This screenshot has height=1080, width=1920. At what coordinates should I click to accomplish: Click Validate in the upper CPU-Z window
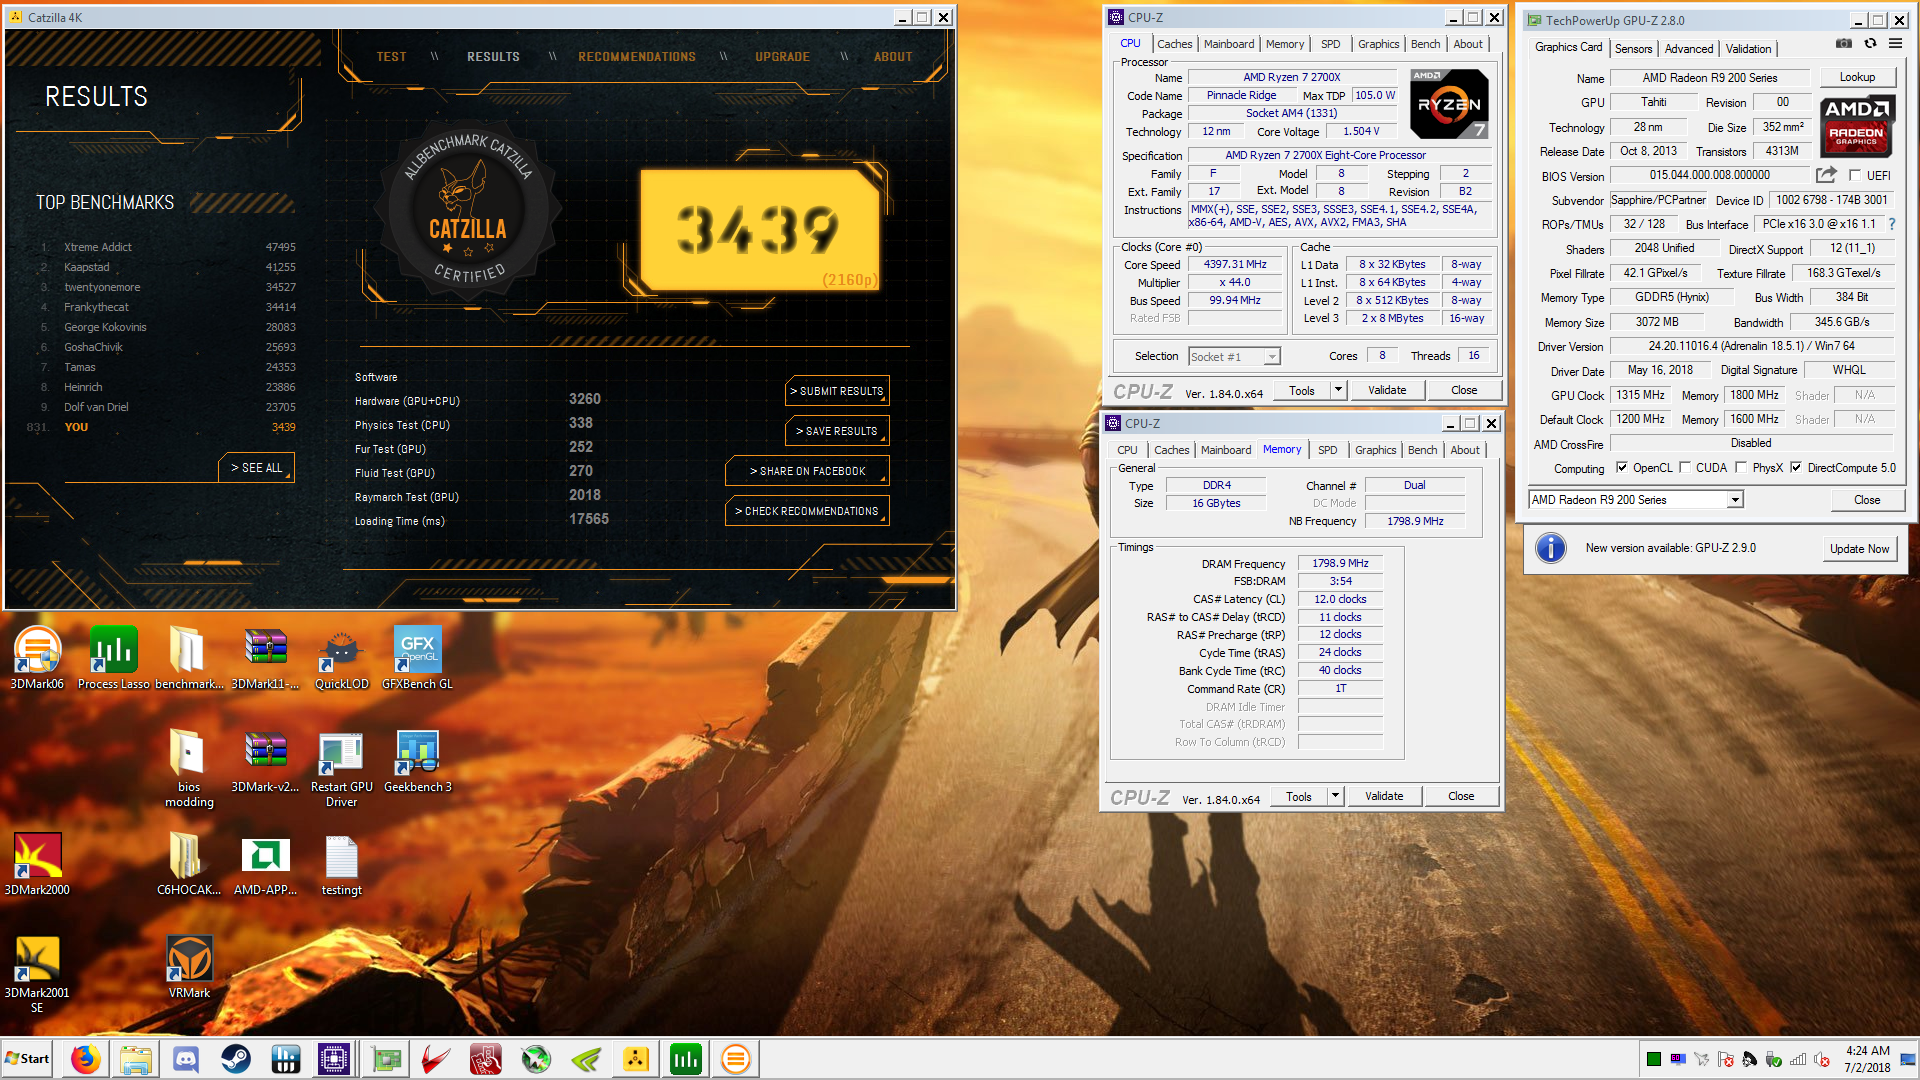[x=1387, y=390]
